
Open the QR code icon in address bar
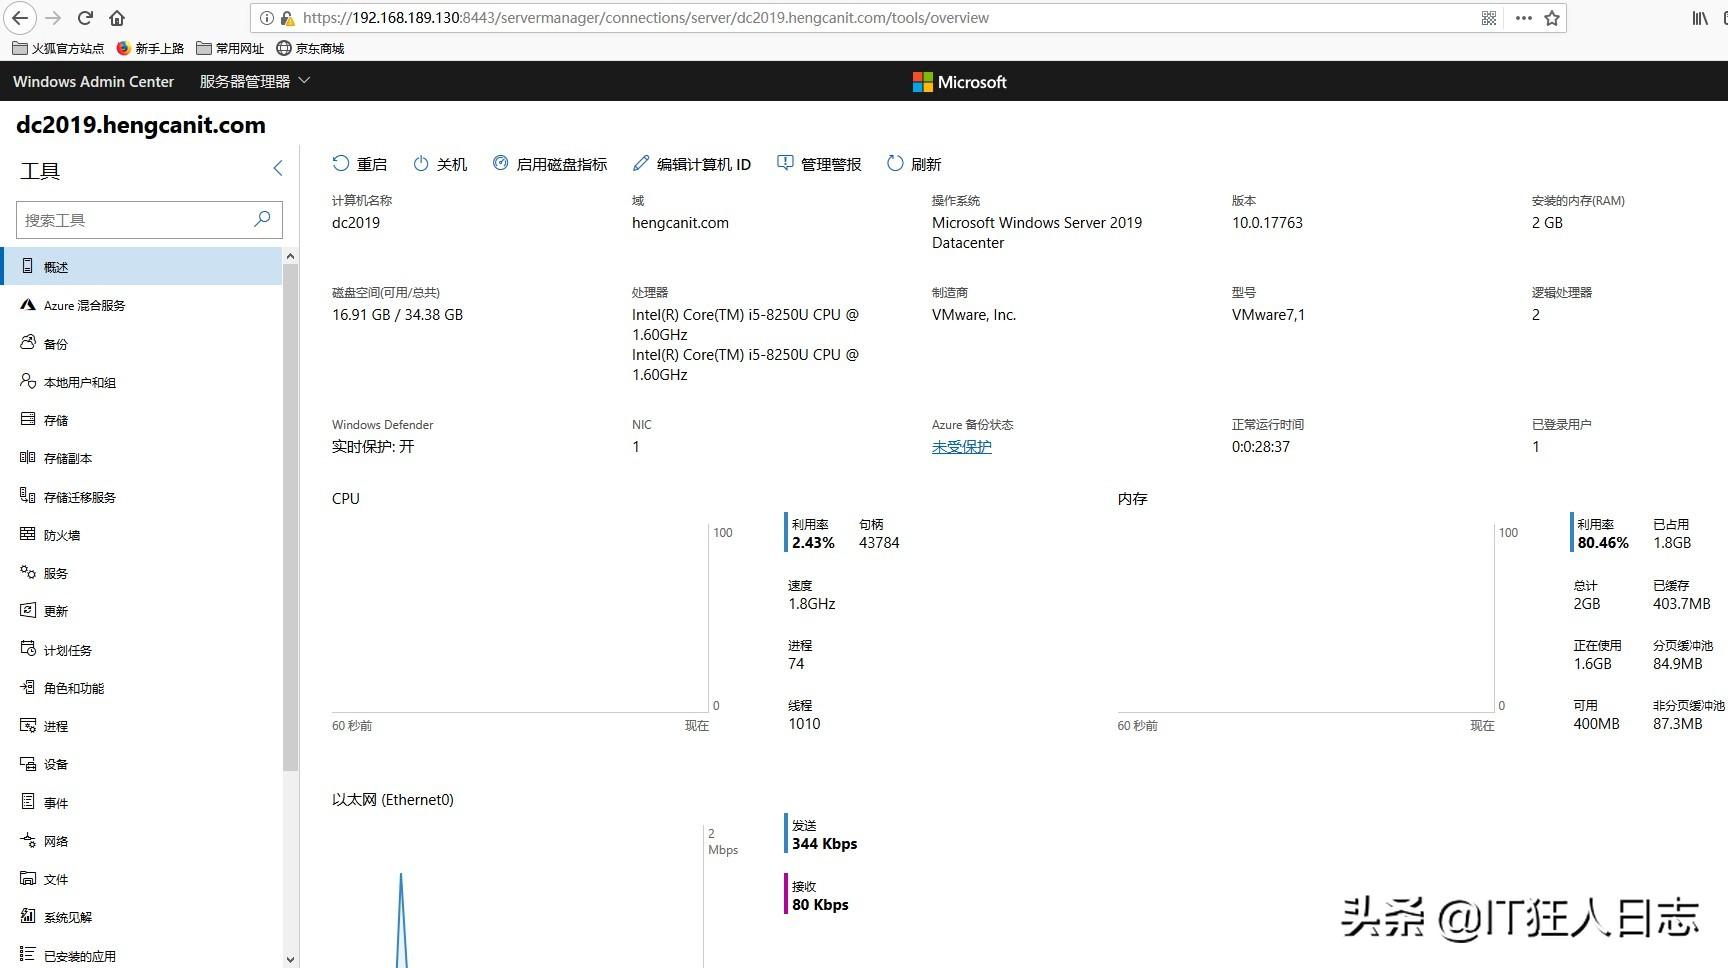pyautogui.click(x=1489, y=18)
